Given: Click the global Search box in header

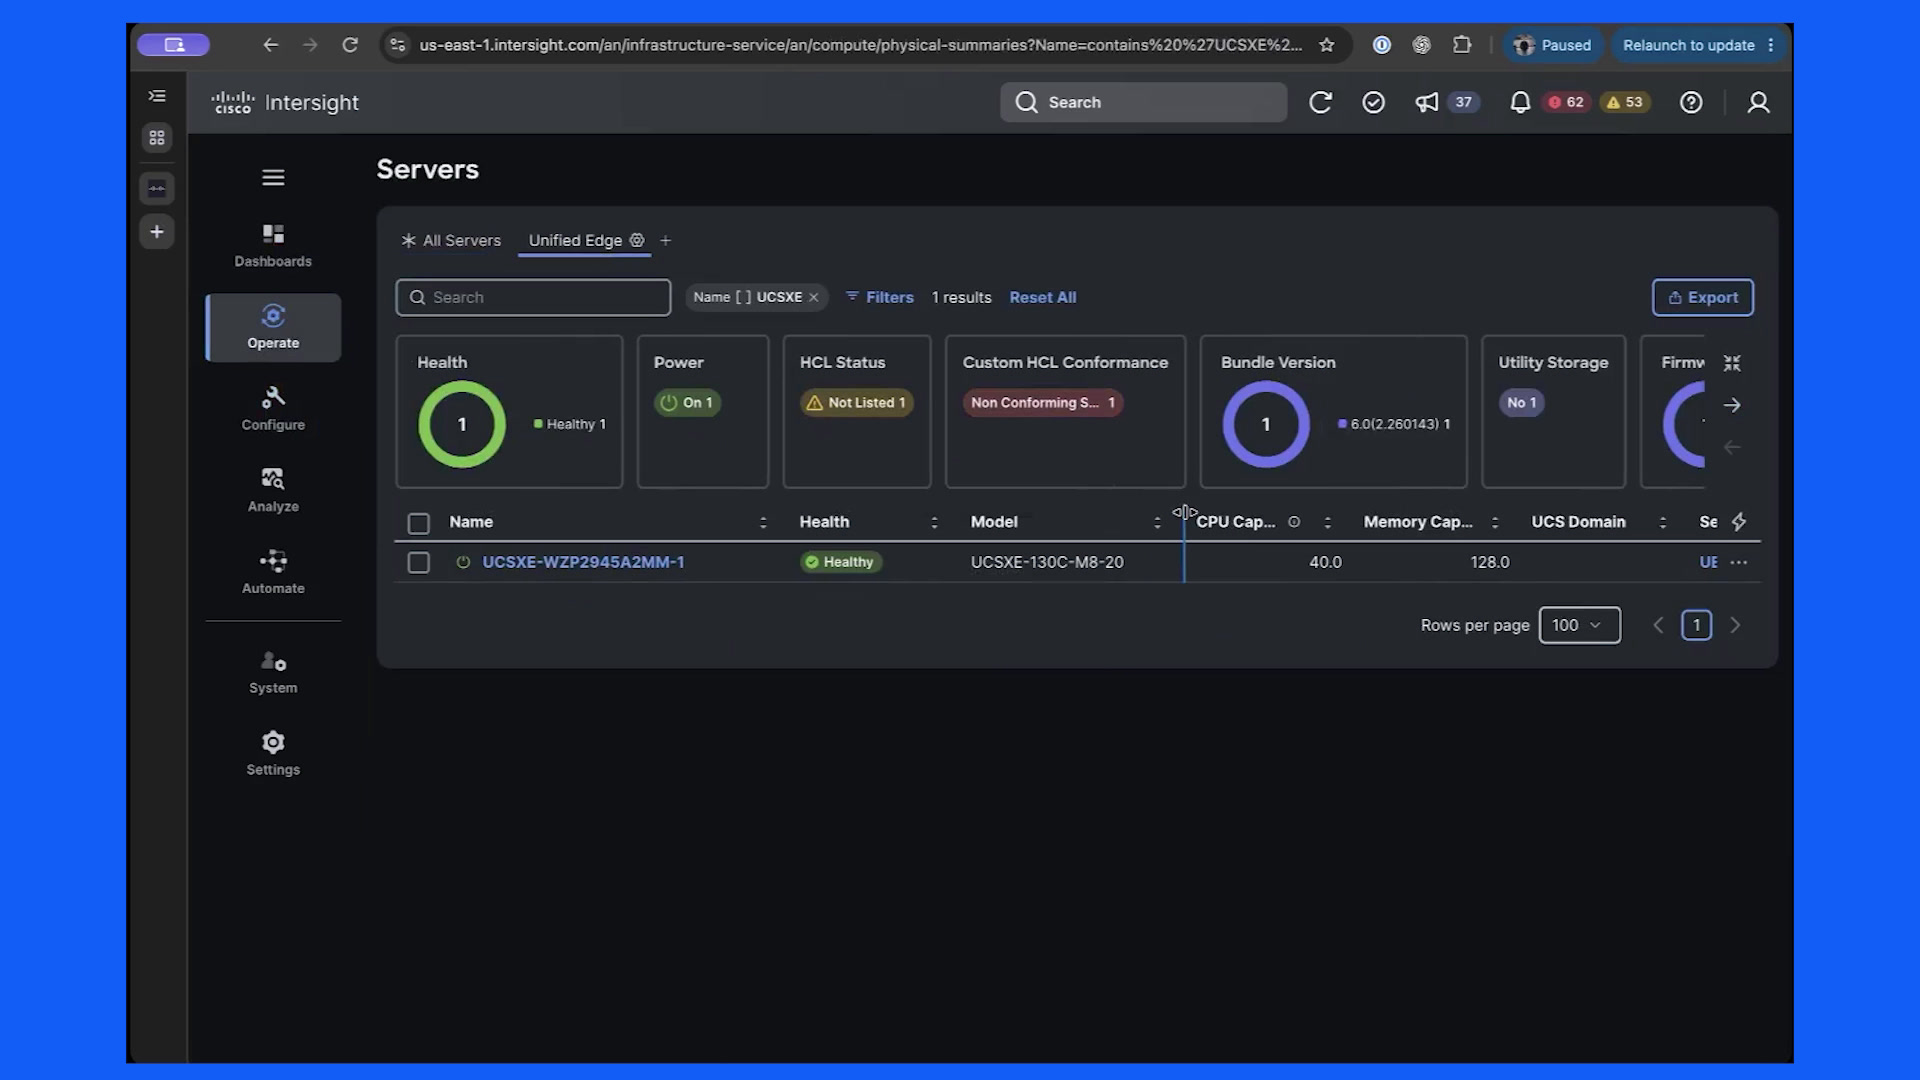Looking at the screenshot, I should coord(1143,102).
